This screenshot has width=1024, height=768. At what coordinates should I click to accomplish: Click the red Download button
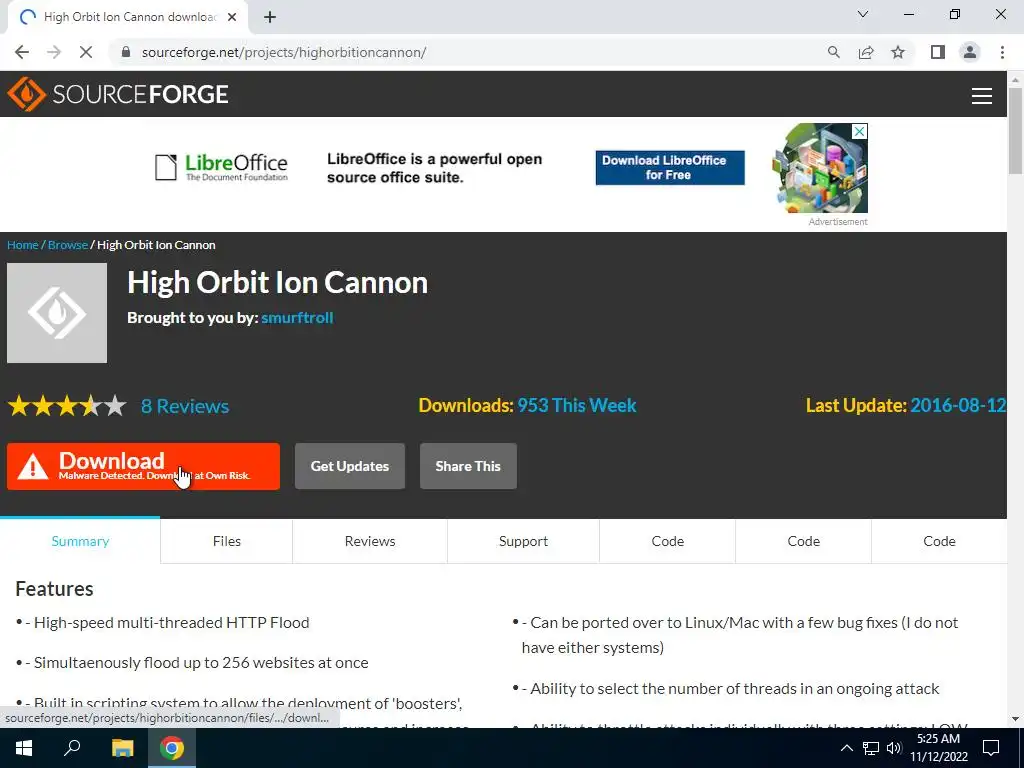(143, 466)
